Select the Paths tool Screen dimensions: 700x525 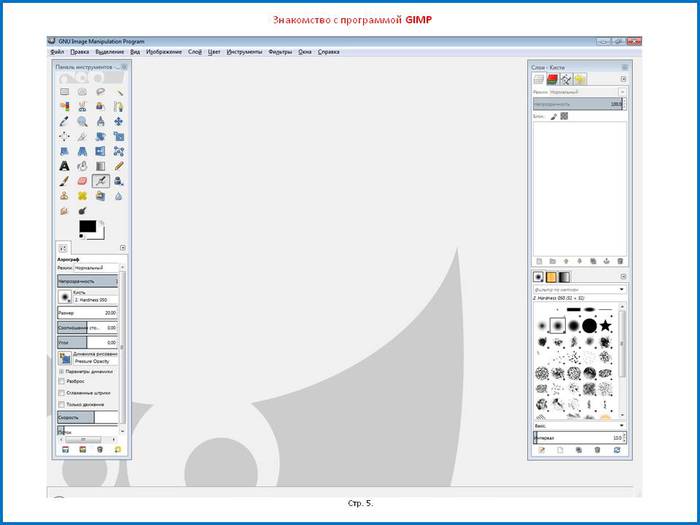coord(119,106)
